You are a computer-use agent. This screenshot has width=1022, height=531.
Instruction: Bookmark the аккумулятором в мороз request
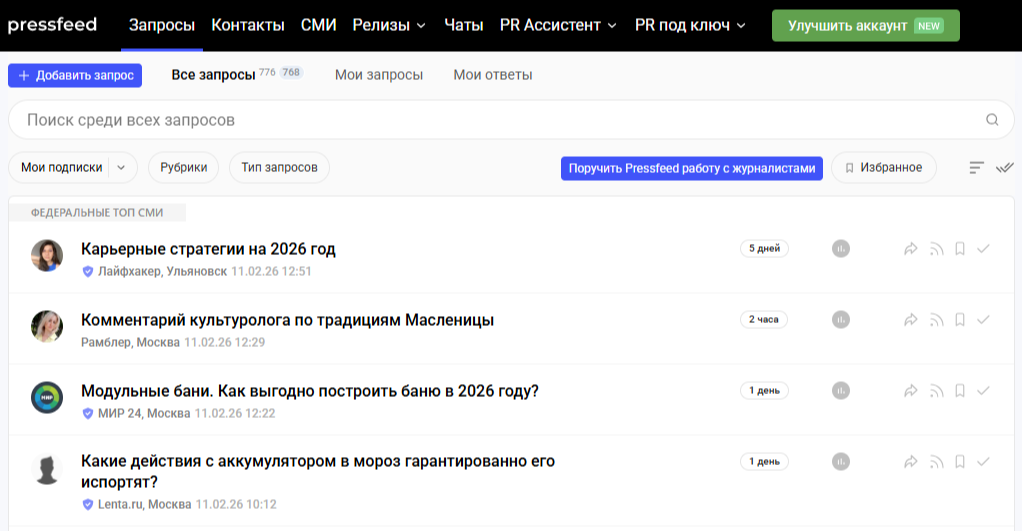[959, 462]
